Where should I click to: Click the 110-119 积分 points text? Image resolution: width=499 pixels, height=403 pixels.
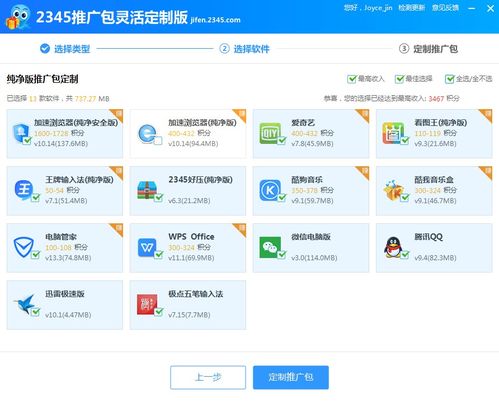point(435,133)
